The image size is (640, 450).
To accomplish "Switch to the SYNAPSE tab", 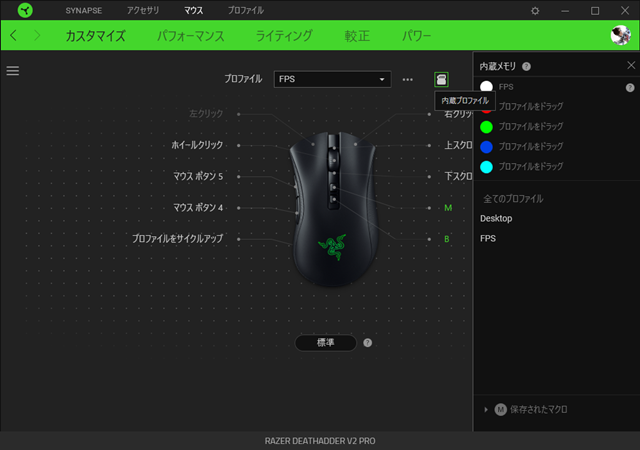I will point(84,11).
